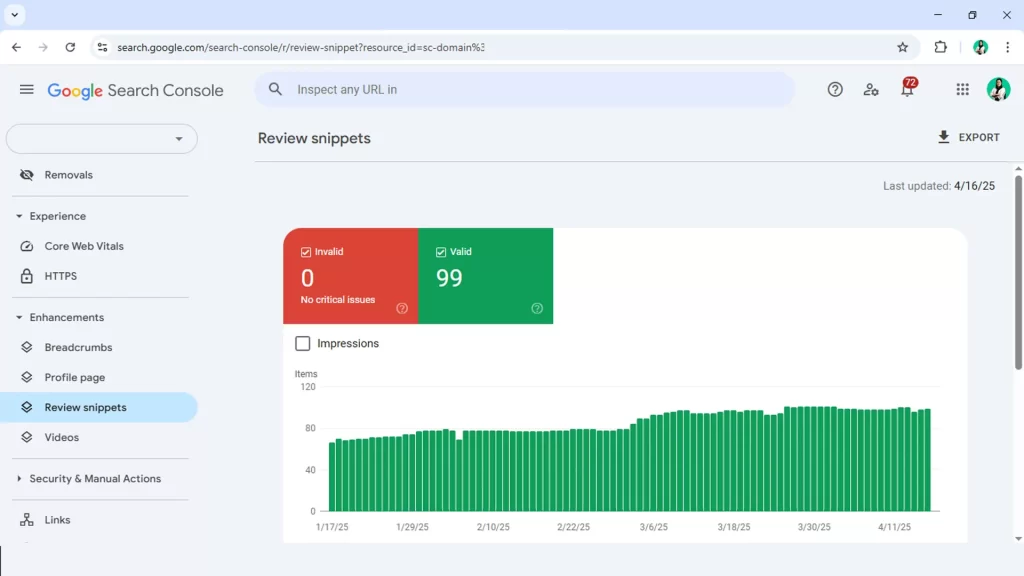The image size is (1024, 576).
Task: Open Removals in the sidebar
Action: (98, 175)
